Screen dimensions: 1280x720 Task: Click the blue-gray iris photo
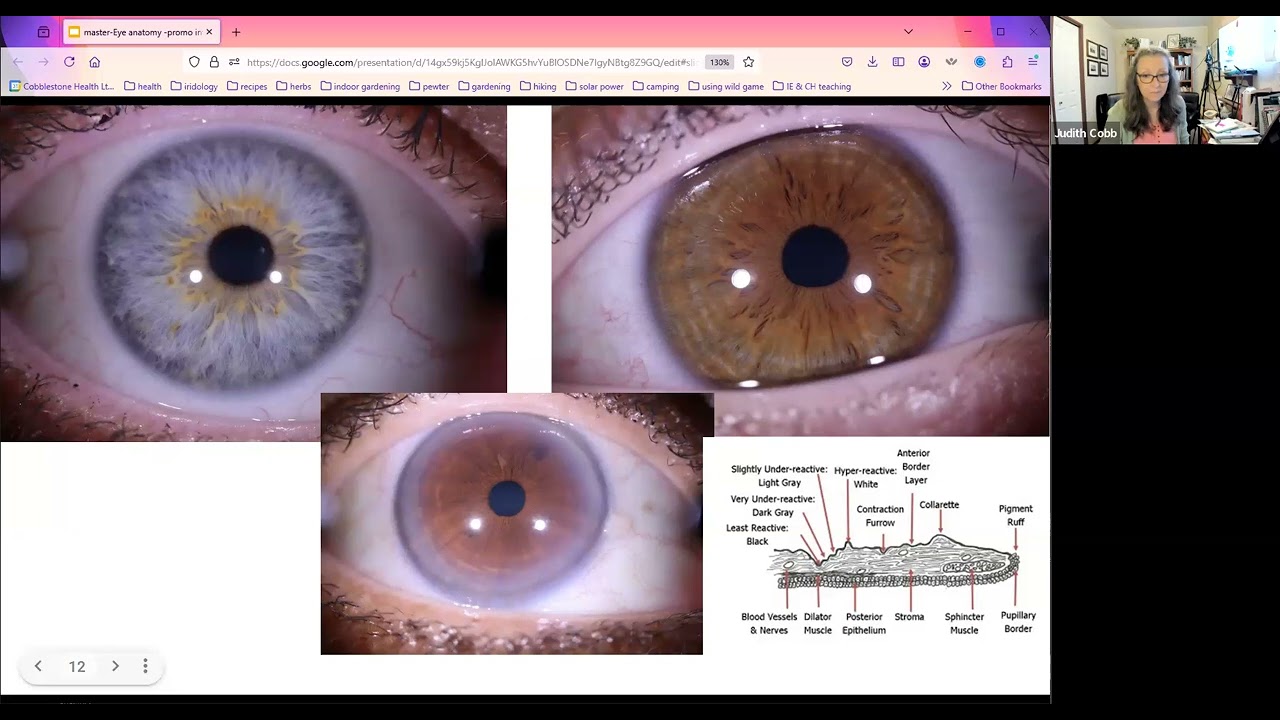click(253, 273)
